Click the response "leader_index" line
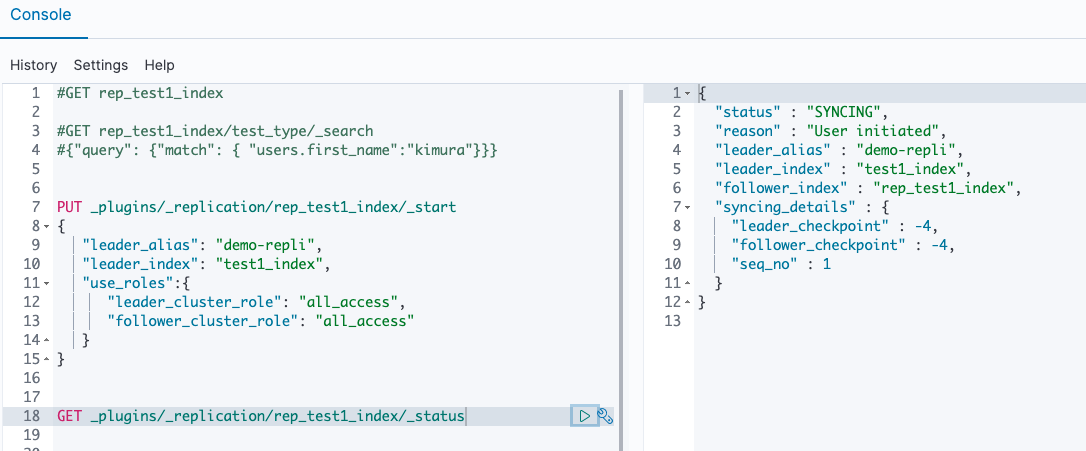 (841, 169)
